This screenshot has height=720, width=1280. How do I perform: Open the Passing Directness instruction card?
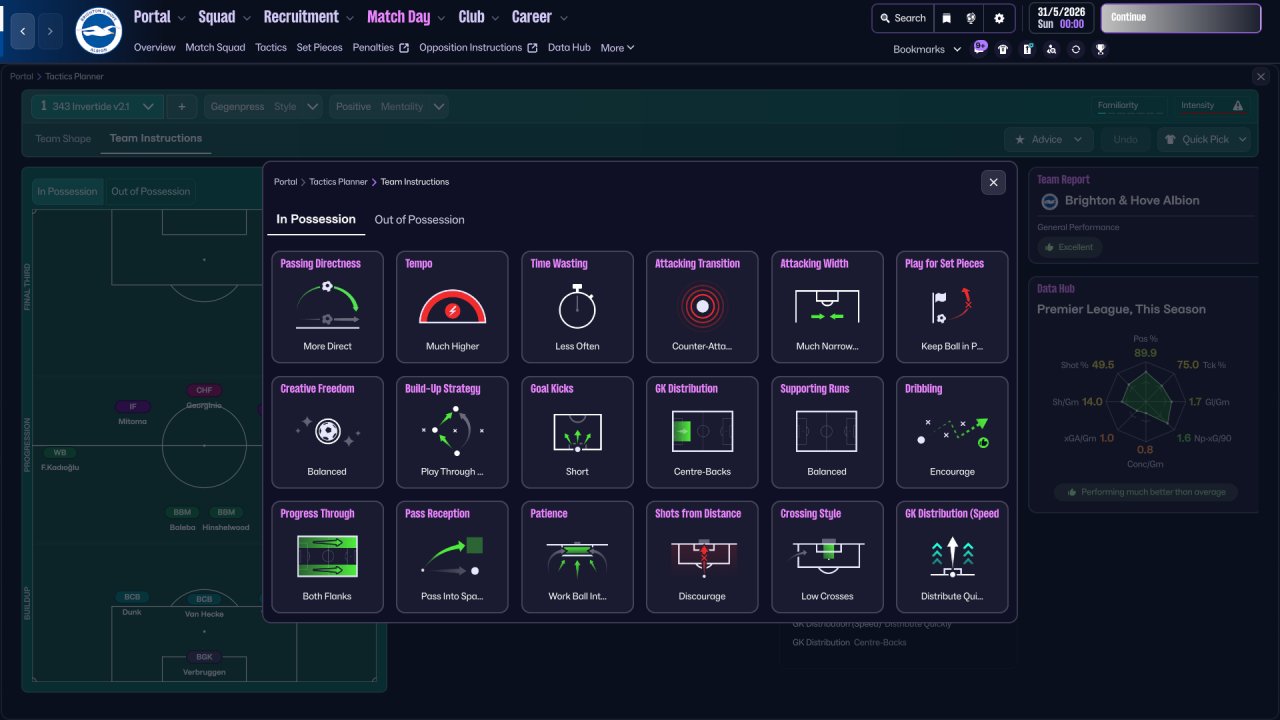[x=327, y=307]
